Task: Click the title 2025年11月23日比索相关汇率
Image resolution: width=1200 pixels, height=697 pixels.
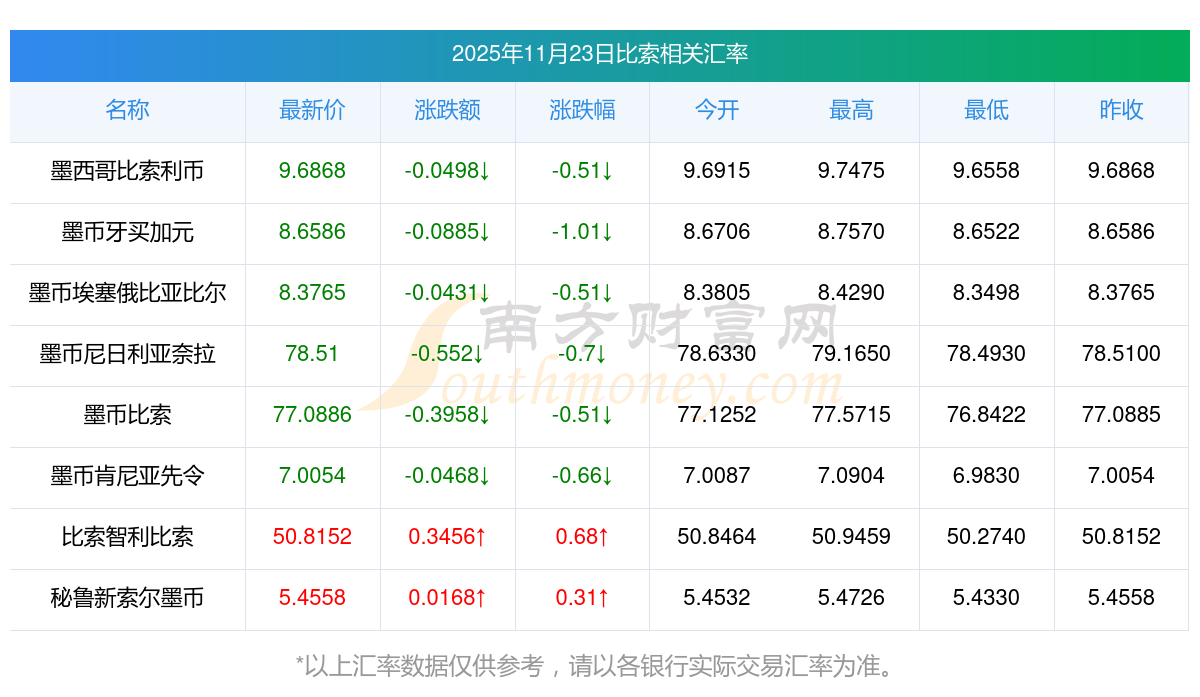Action: [600, 54]
